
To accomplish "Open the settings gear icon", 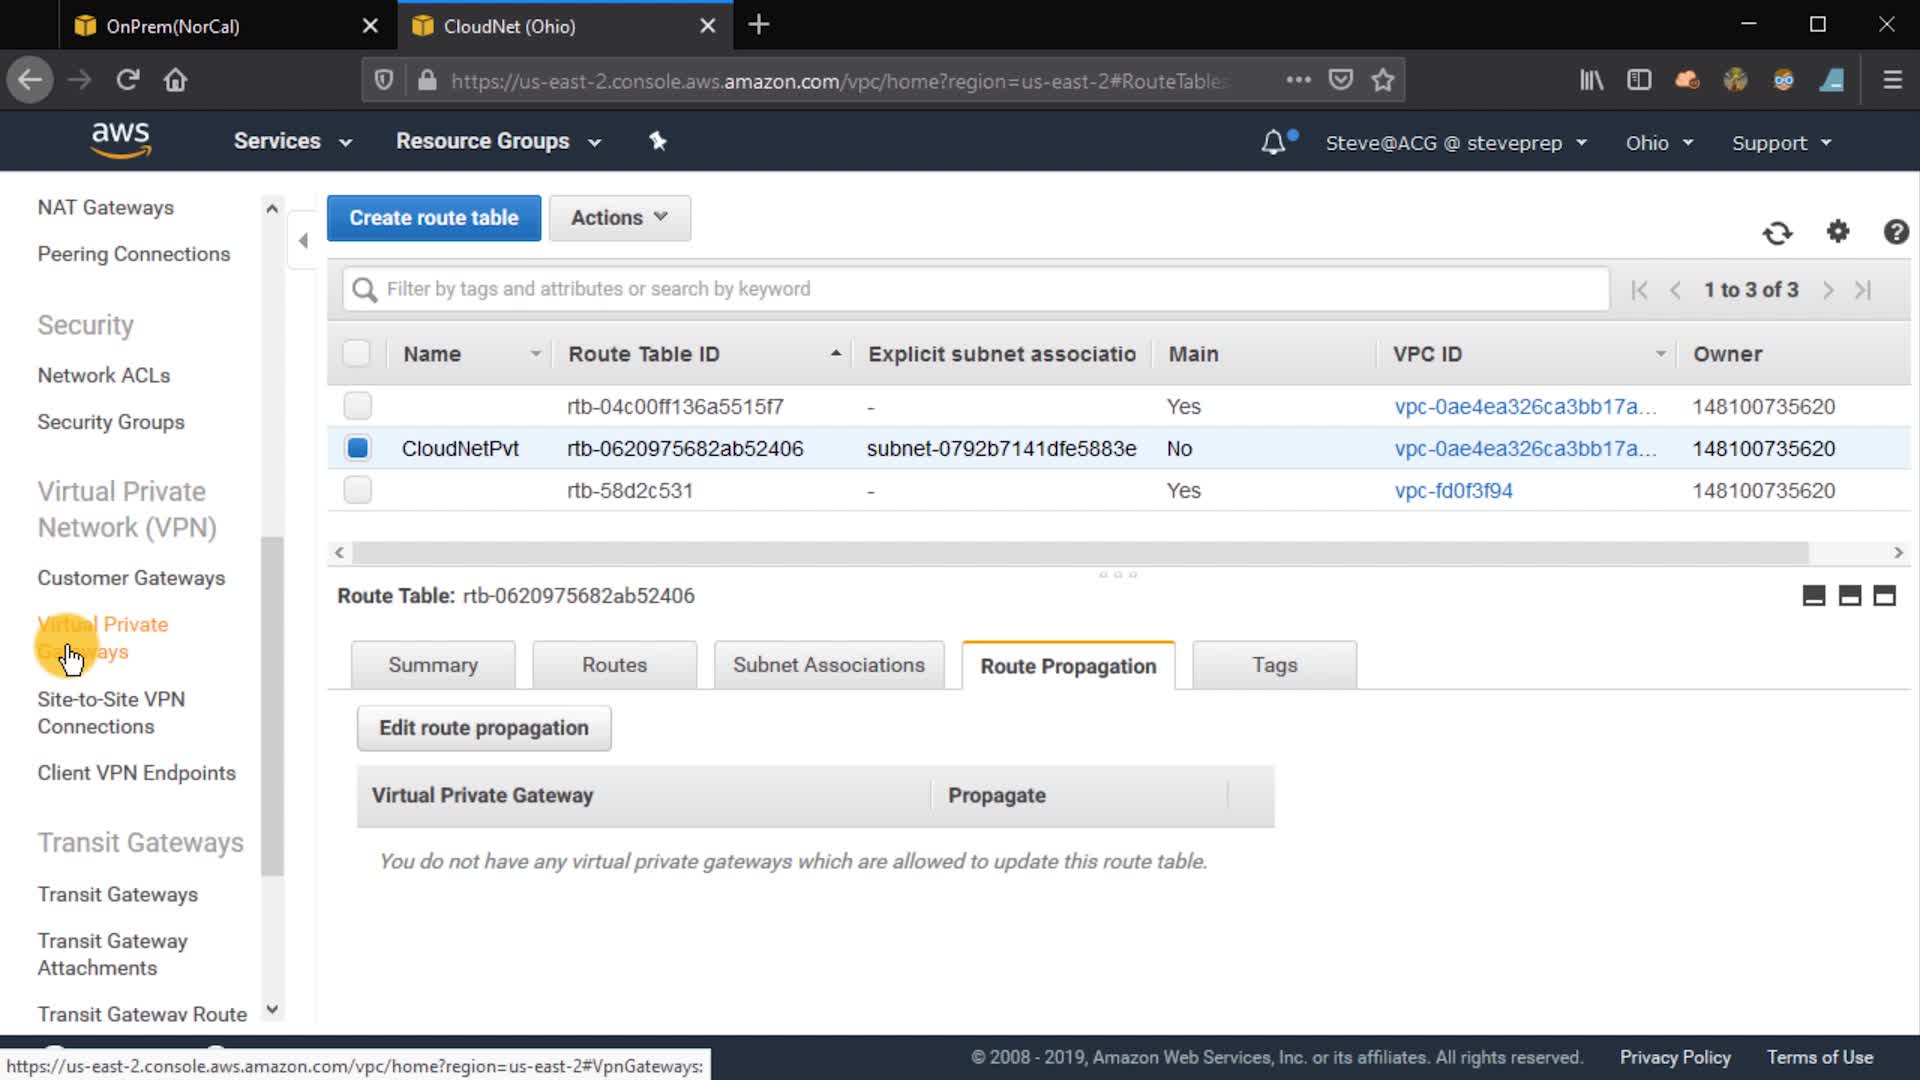I will (1838, 232).
